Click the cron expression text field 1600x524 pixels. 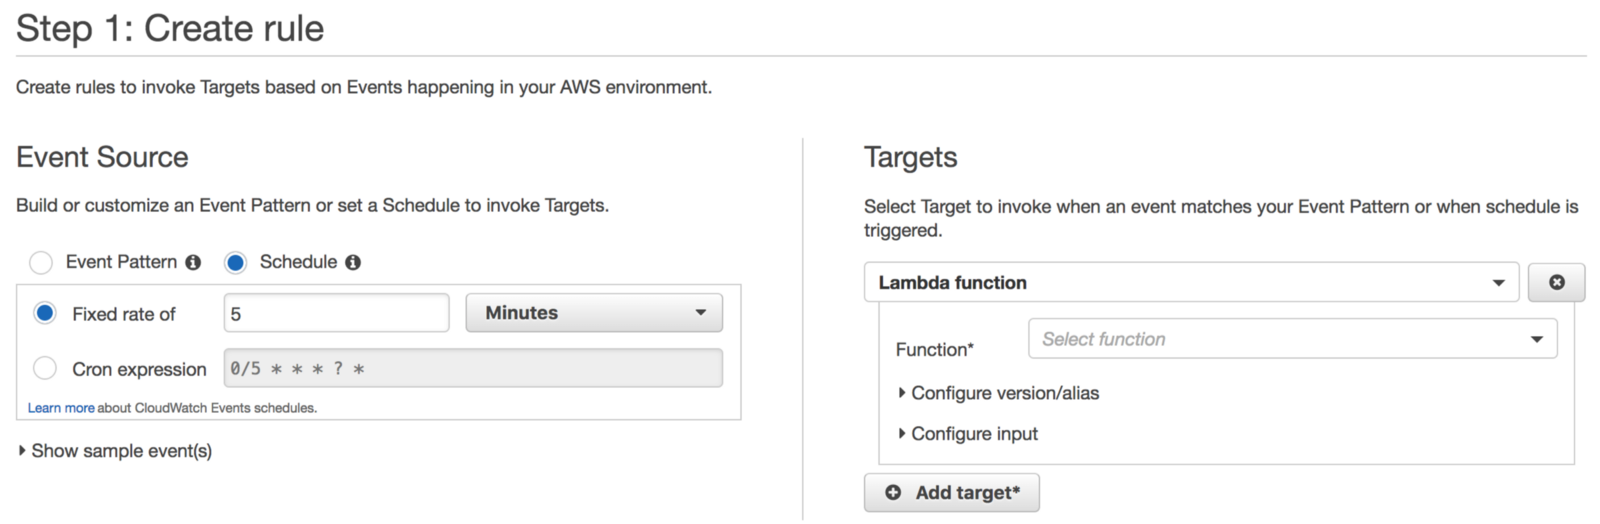click(472, 368)
